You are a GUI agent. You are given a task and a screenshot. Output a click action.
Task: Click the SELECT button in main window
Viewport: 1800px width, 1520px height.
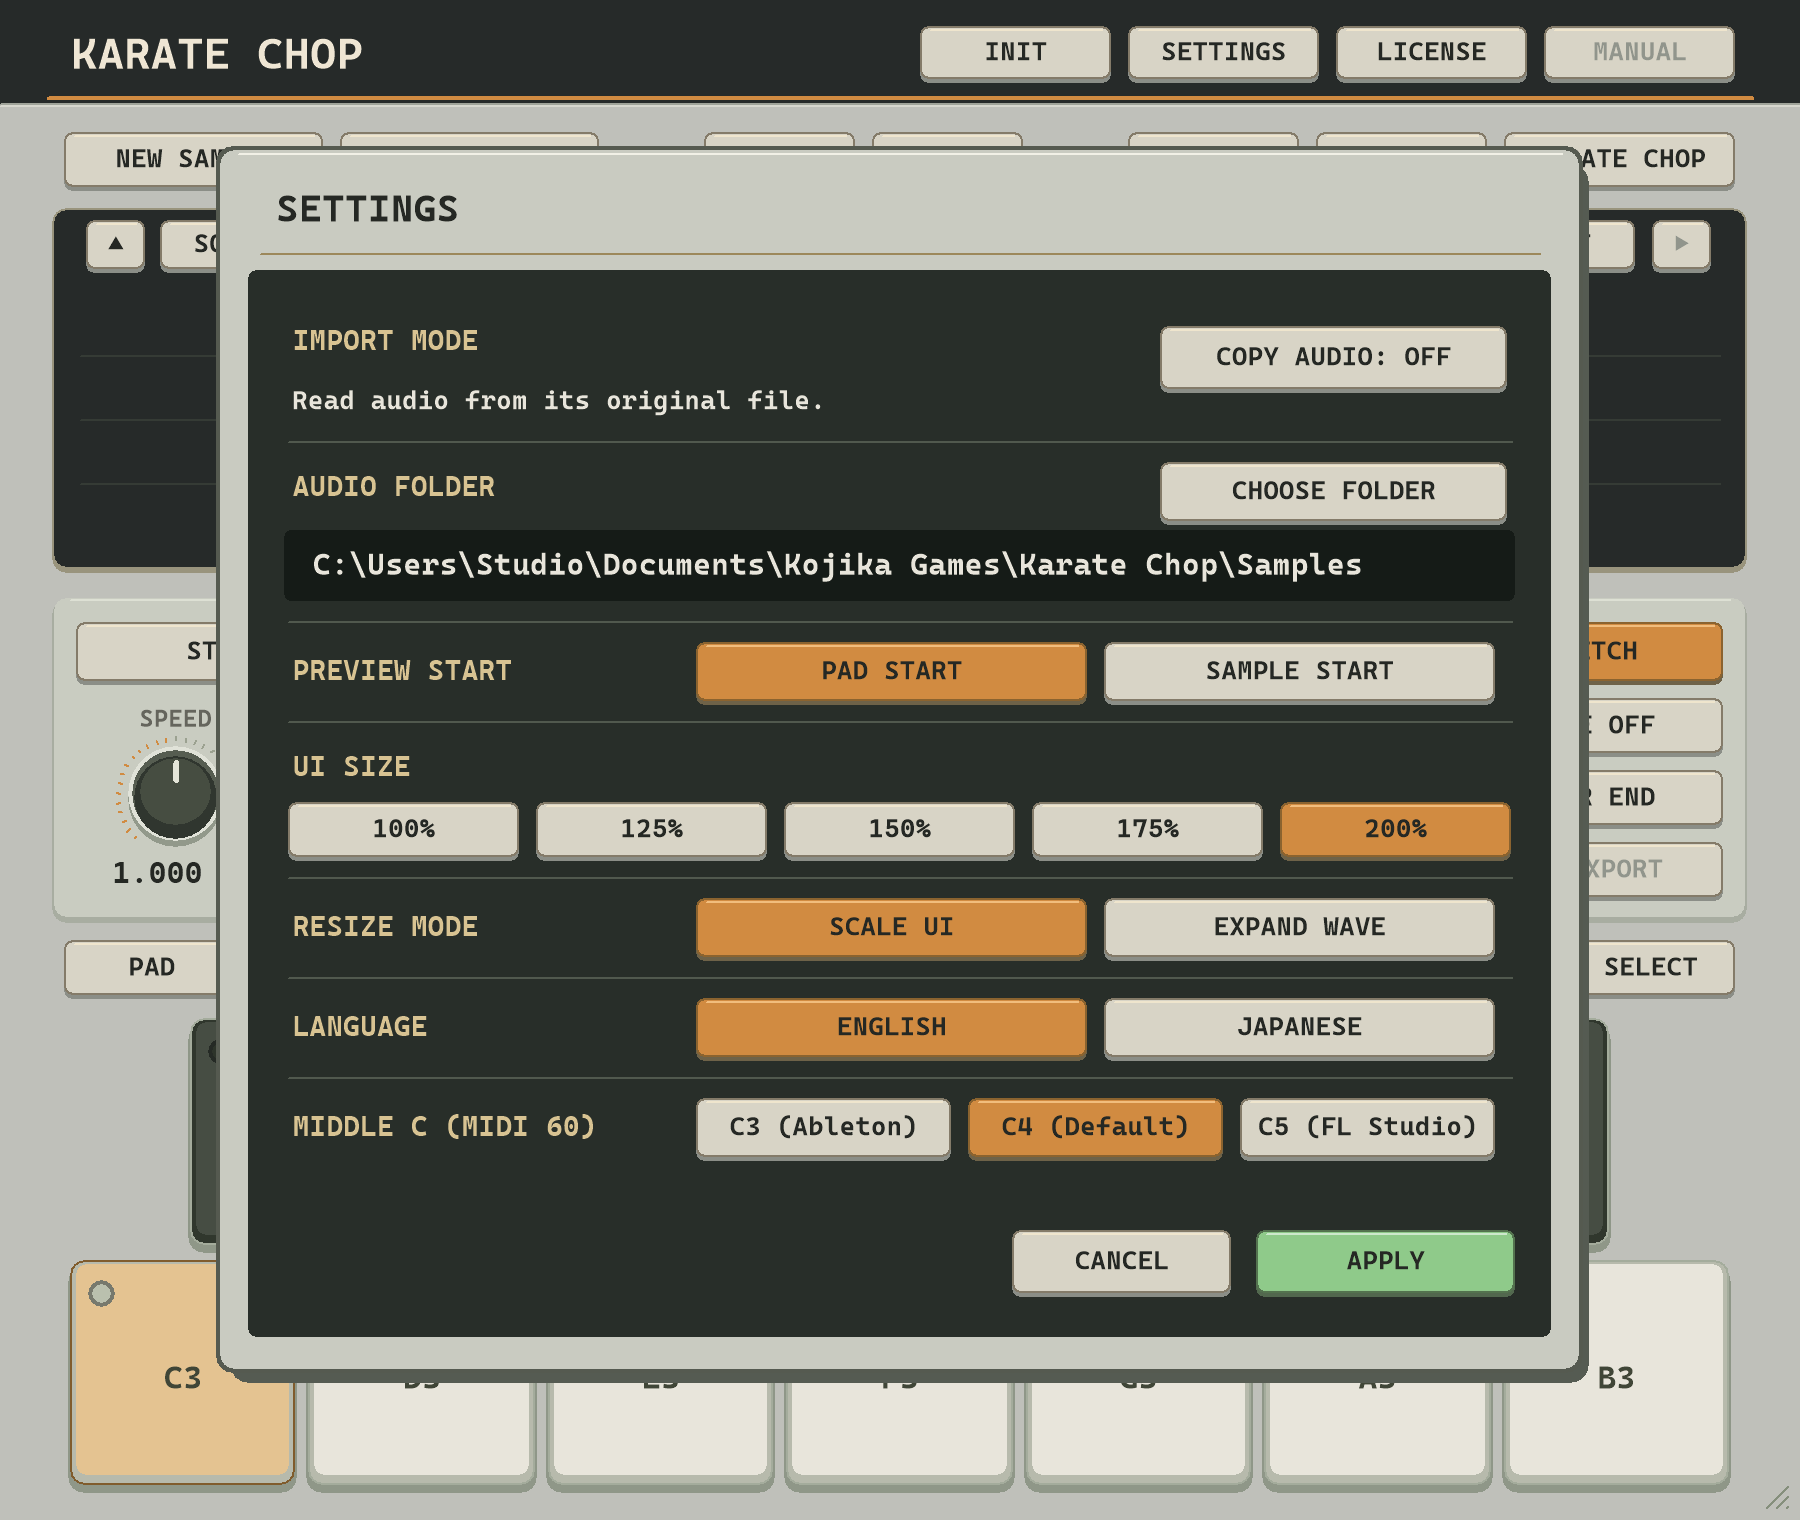(x=1661, y=968)
